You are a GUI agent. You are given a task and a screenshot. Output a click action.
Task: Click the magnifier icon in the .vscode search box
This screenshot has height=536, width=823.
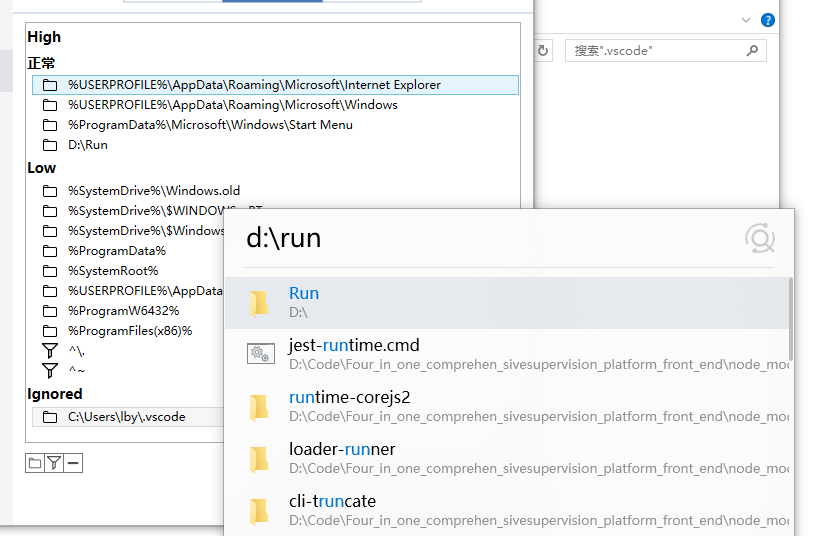click(x=752, y=50)
